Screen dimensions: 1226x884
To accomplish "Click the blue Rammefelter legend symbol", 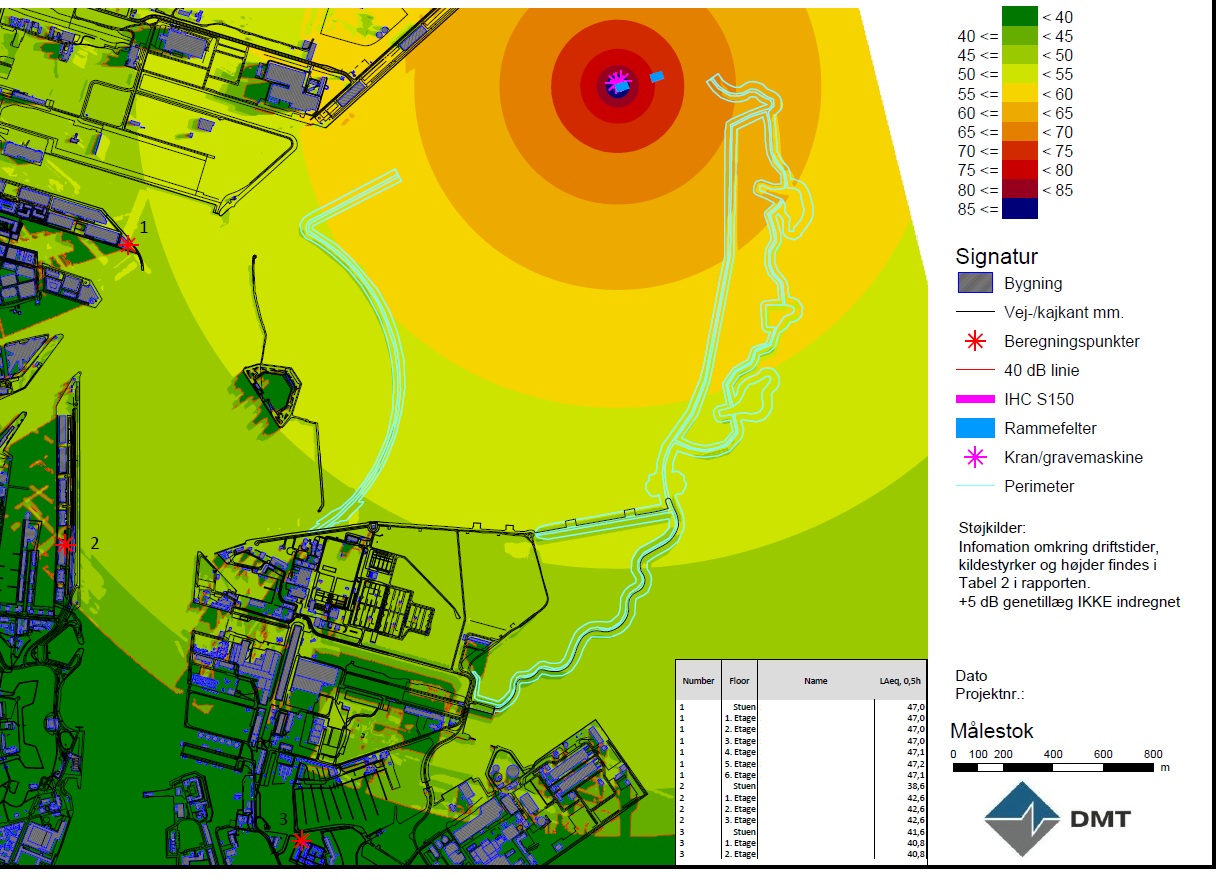I will tap(975, 428).
